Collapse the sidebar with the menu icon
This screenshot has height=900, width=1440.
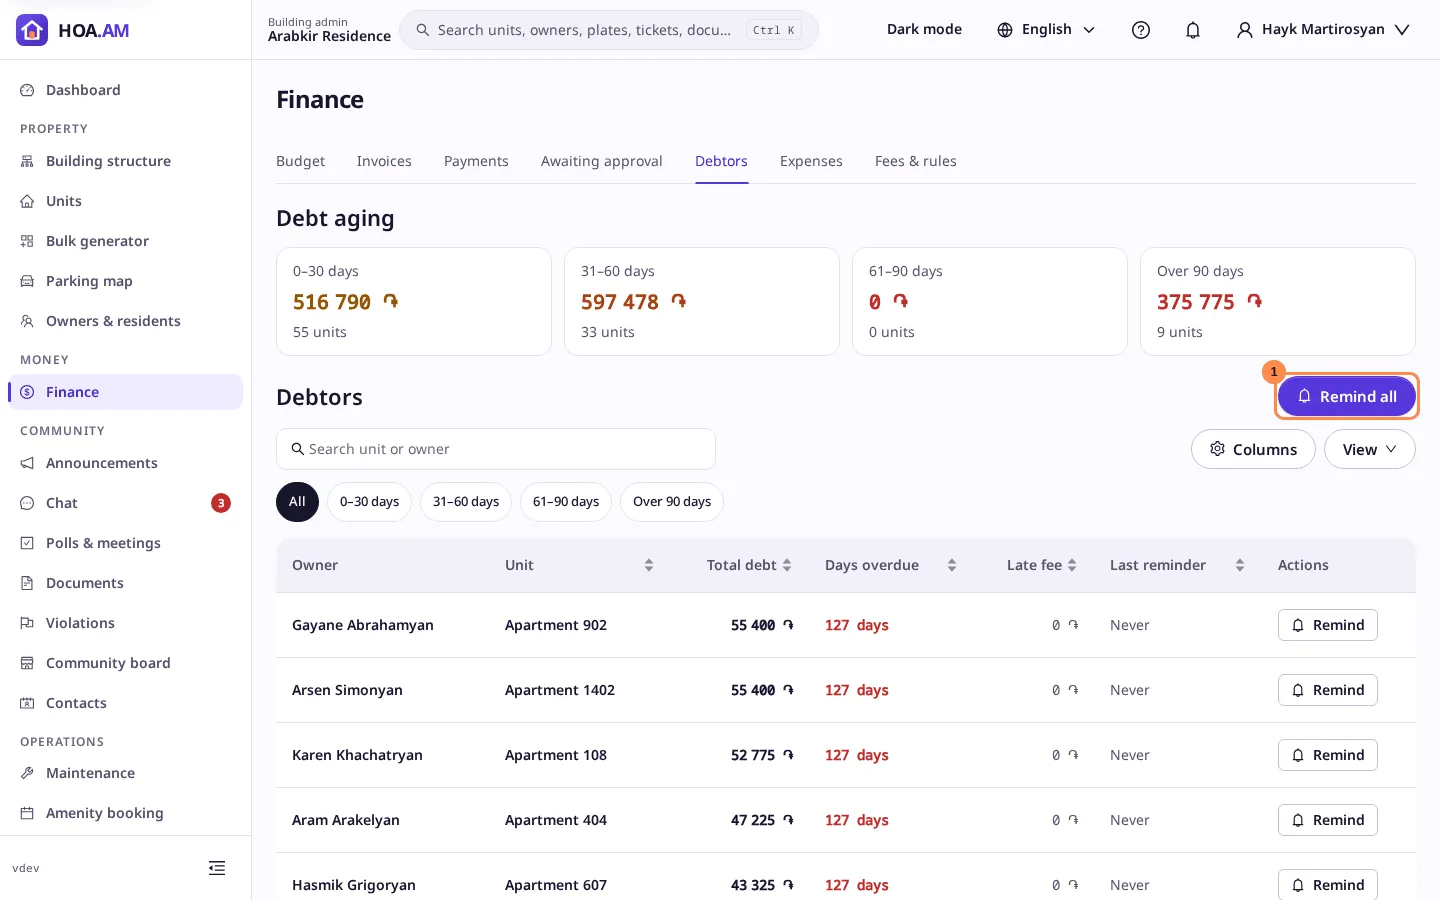click(x=217, y=868)
